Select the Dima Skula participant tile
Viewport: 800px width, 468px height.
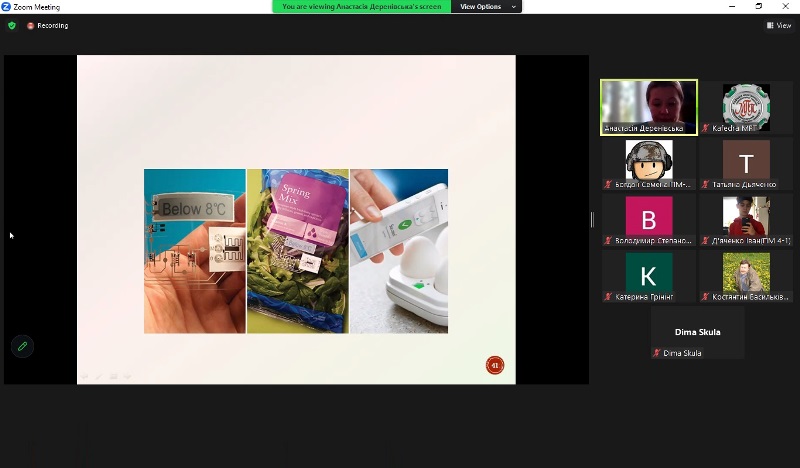point(697,333)
